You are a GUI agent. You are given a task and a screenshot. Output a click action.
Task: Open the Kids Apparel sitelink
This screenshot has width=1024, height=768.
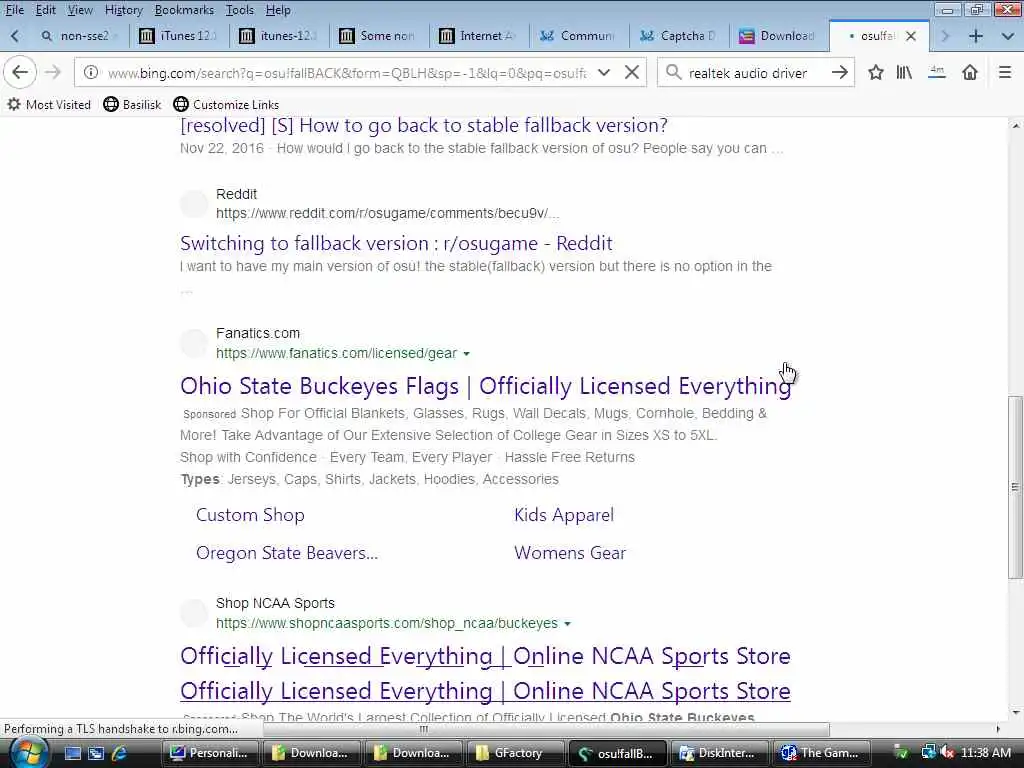564,515
